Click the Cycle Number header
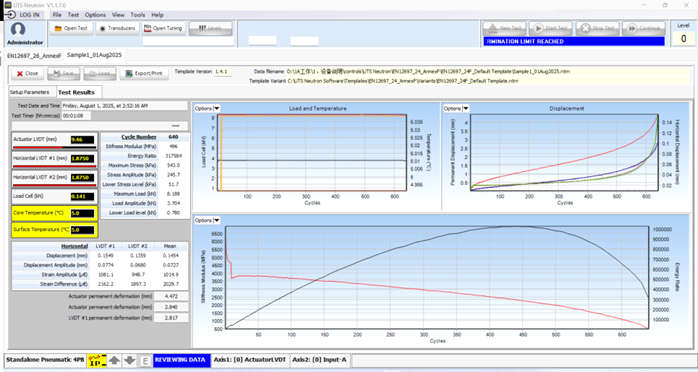This screenshot has width=698, height=372. click(x=139, y=137)
